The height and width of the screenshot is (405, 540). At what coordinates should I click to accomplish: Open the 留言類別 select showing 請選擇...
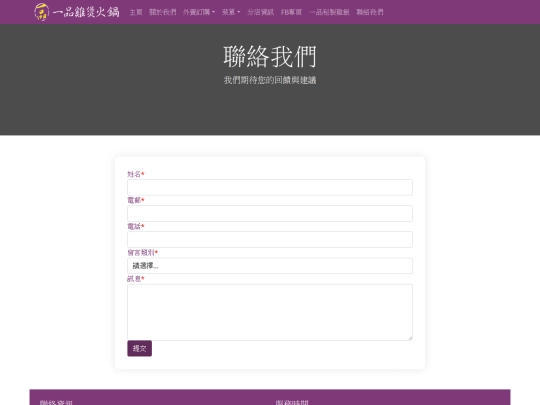[x=270, y=266]
